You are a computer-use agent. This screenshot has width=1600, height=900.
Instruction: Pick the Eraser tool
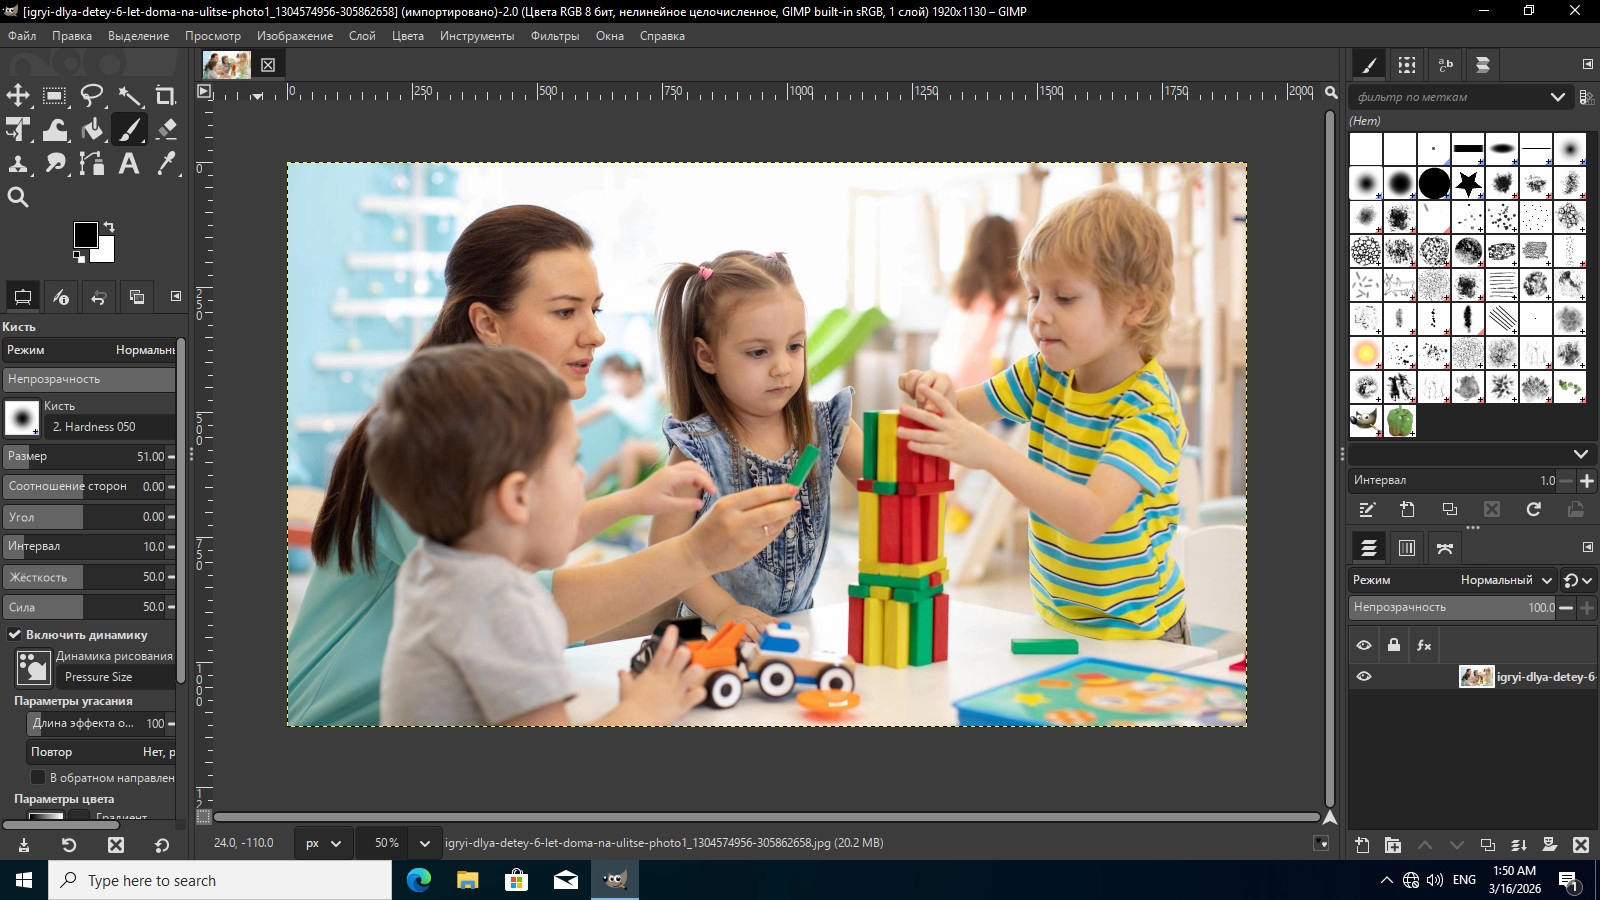[166, 130]
